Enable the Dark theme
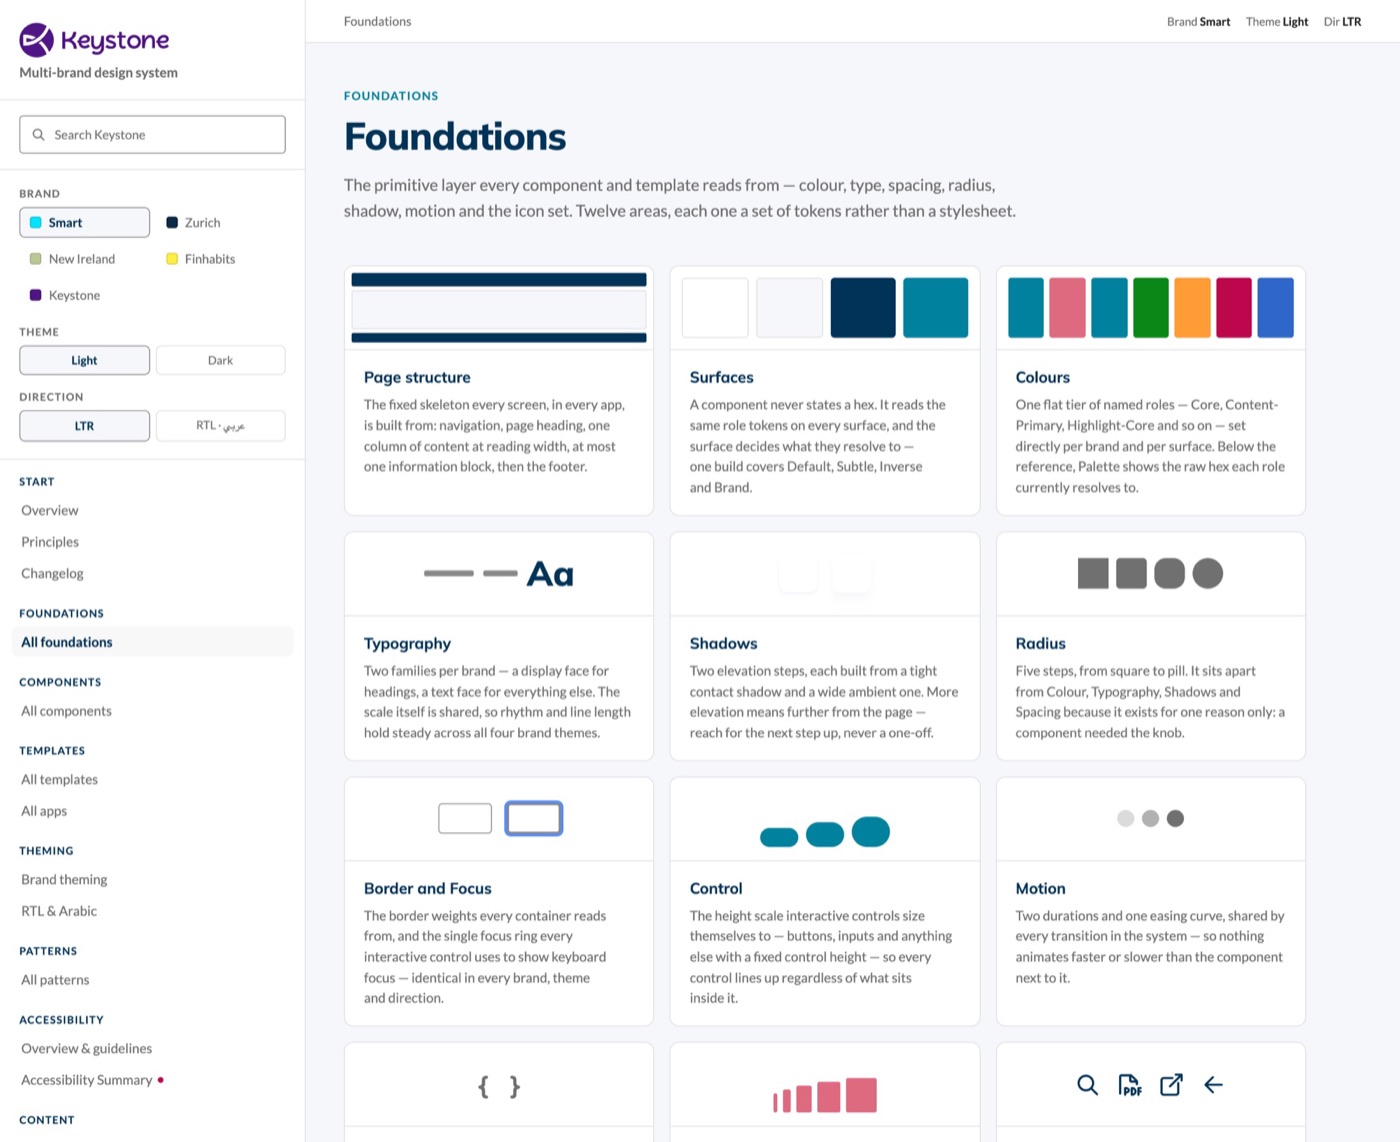This screenshot has width=1400, height=1142. (x=220, y=360)
